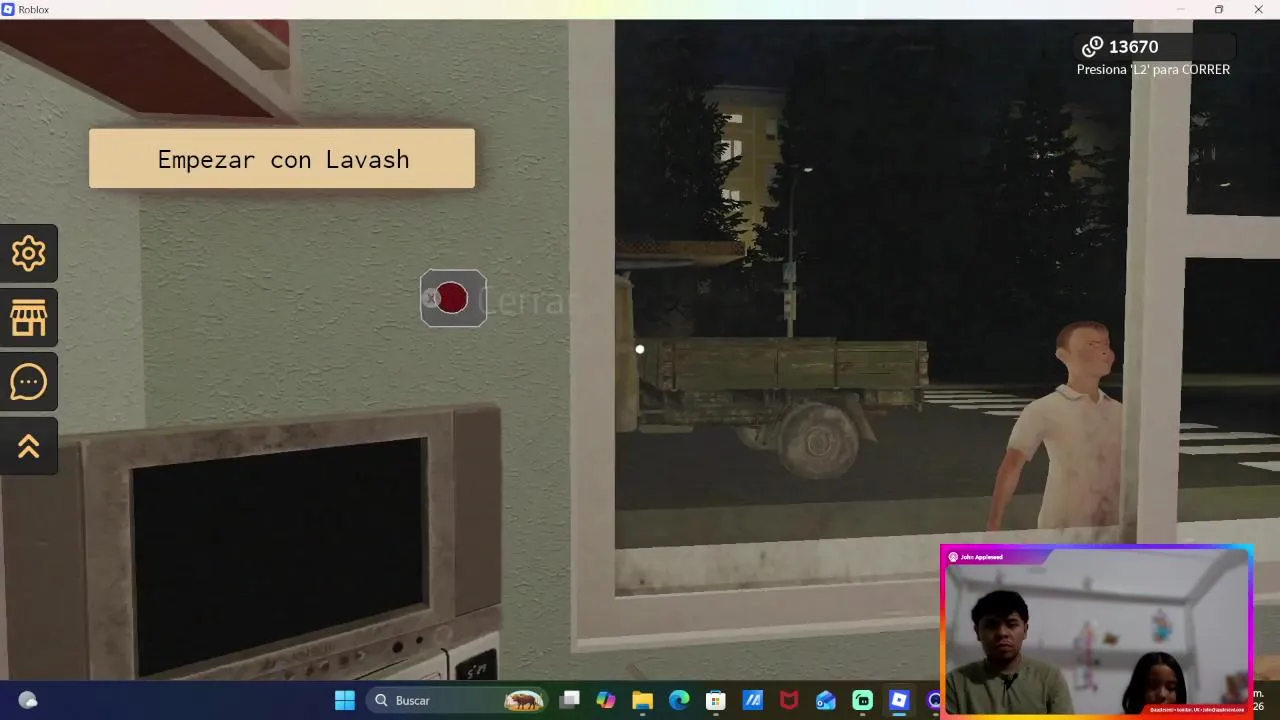This screenshot has height=720, width=1280.
Task: Open Task View in the taskbar
Action: tap(569, 700)
